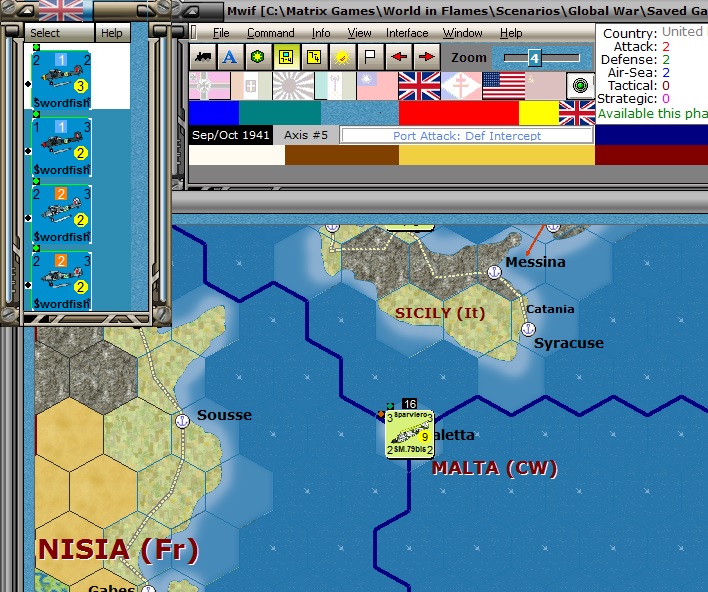The width and height of the screenshot is (708, 592).
Task: Click the Syracuse port anchor icon
Action: [528, 330]
